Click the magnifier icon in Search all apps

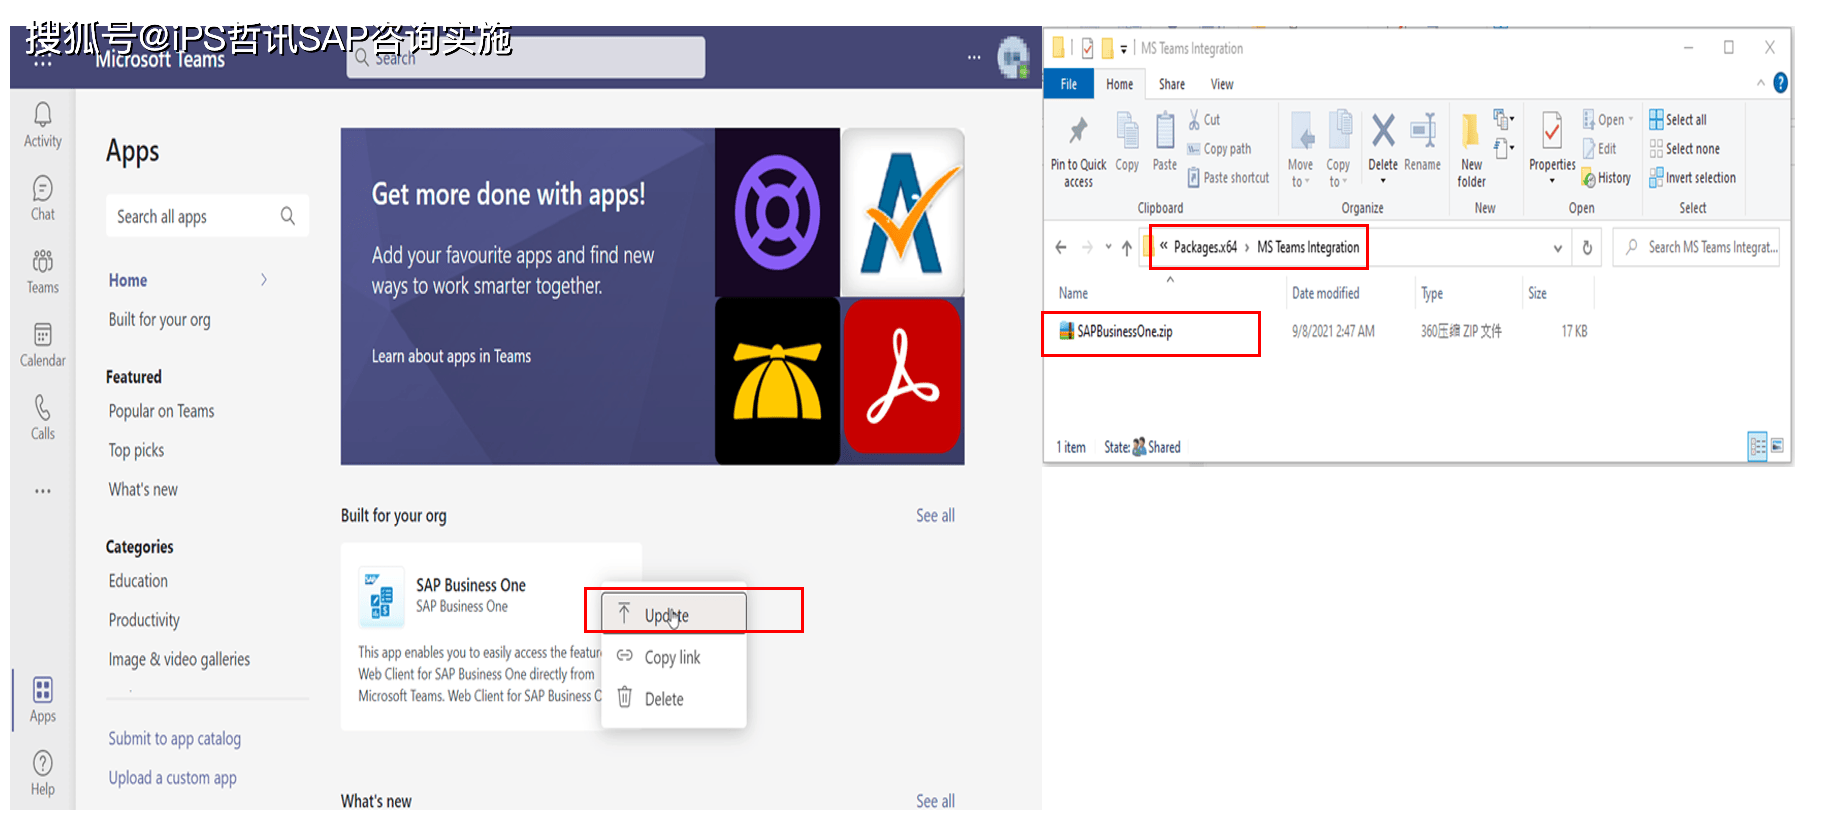pos(288,216)
